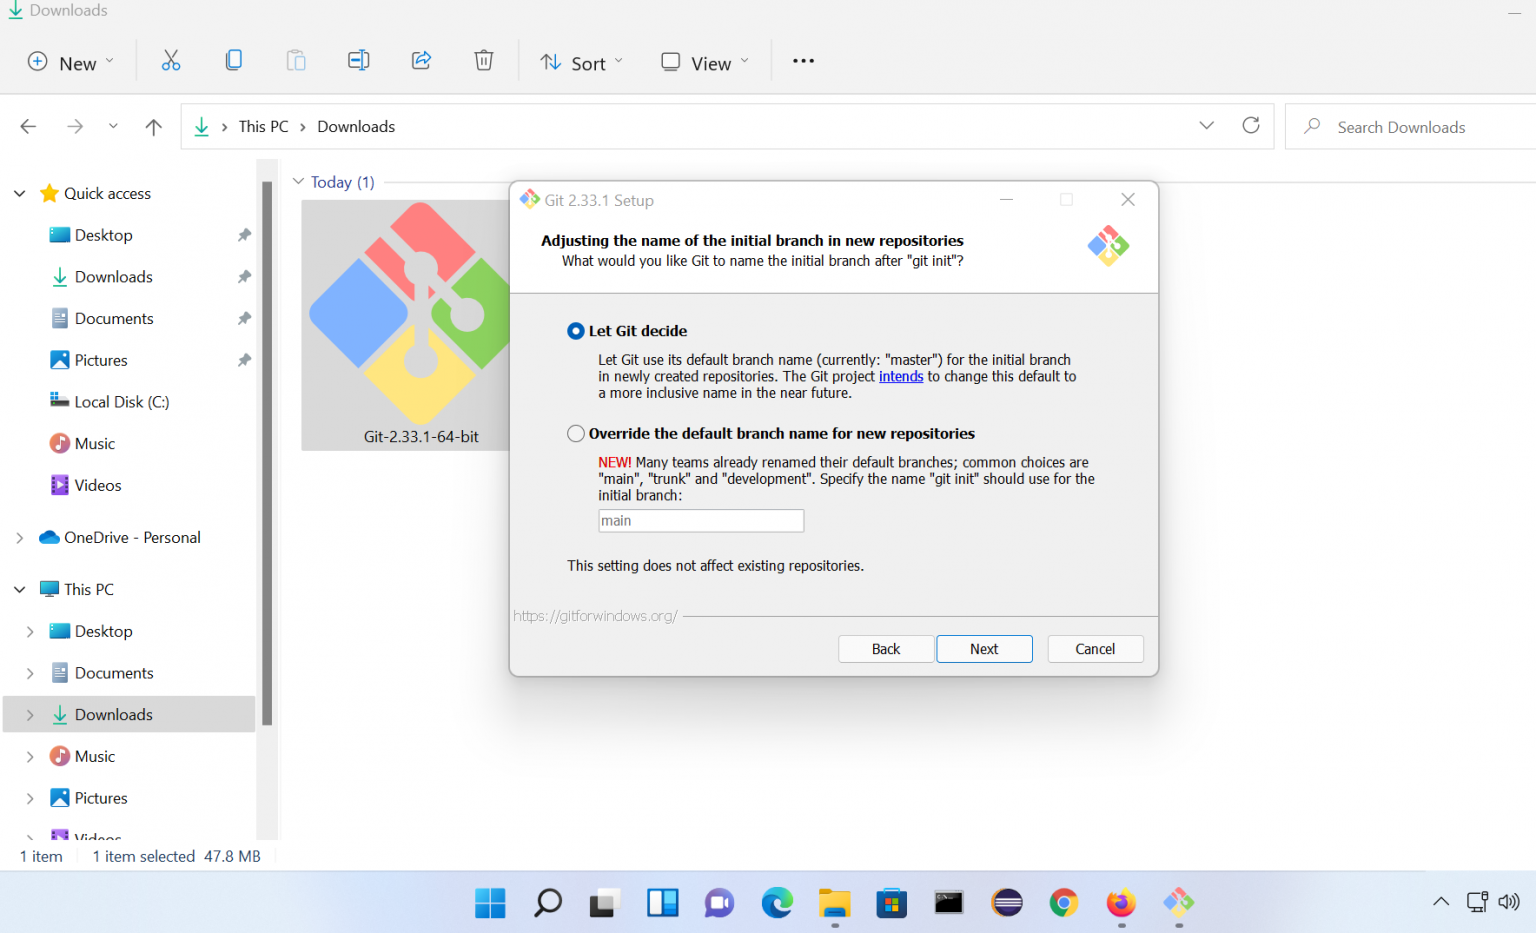The width and height of the screenshot is (1536, 933).
Task: Open the Sort dropdown
Action: 581,62
